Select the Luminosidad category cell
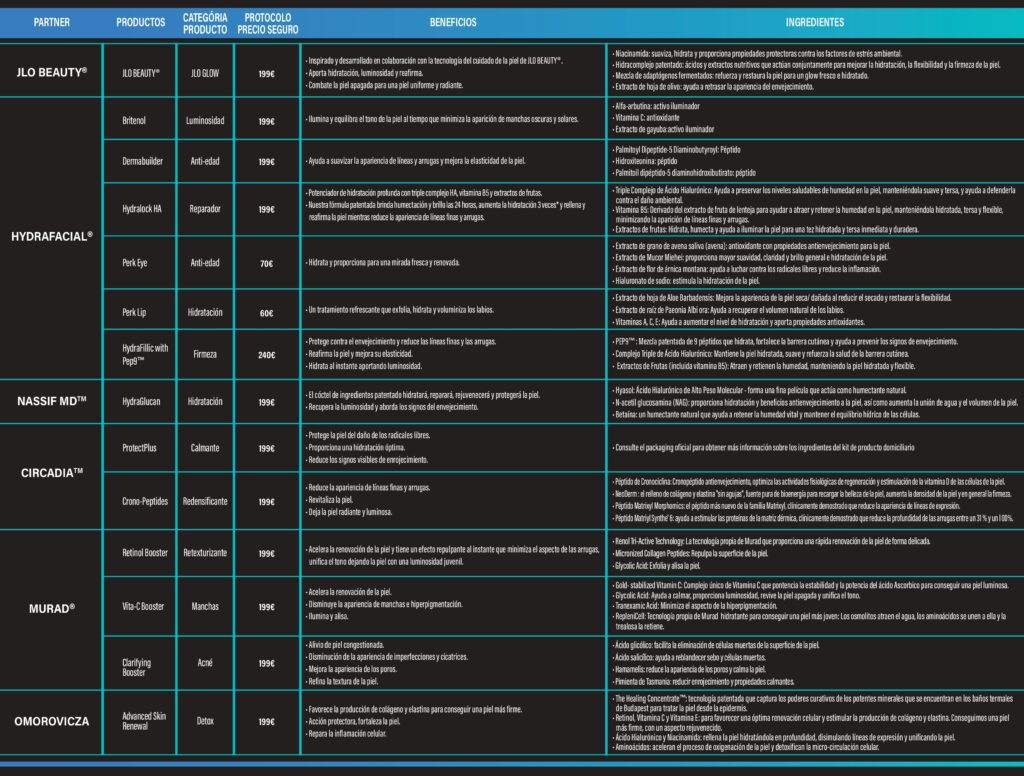Image resolution: width=1024 pixels, height=776 pixels. pyautogui.click(x=205, y=120)
